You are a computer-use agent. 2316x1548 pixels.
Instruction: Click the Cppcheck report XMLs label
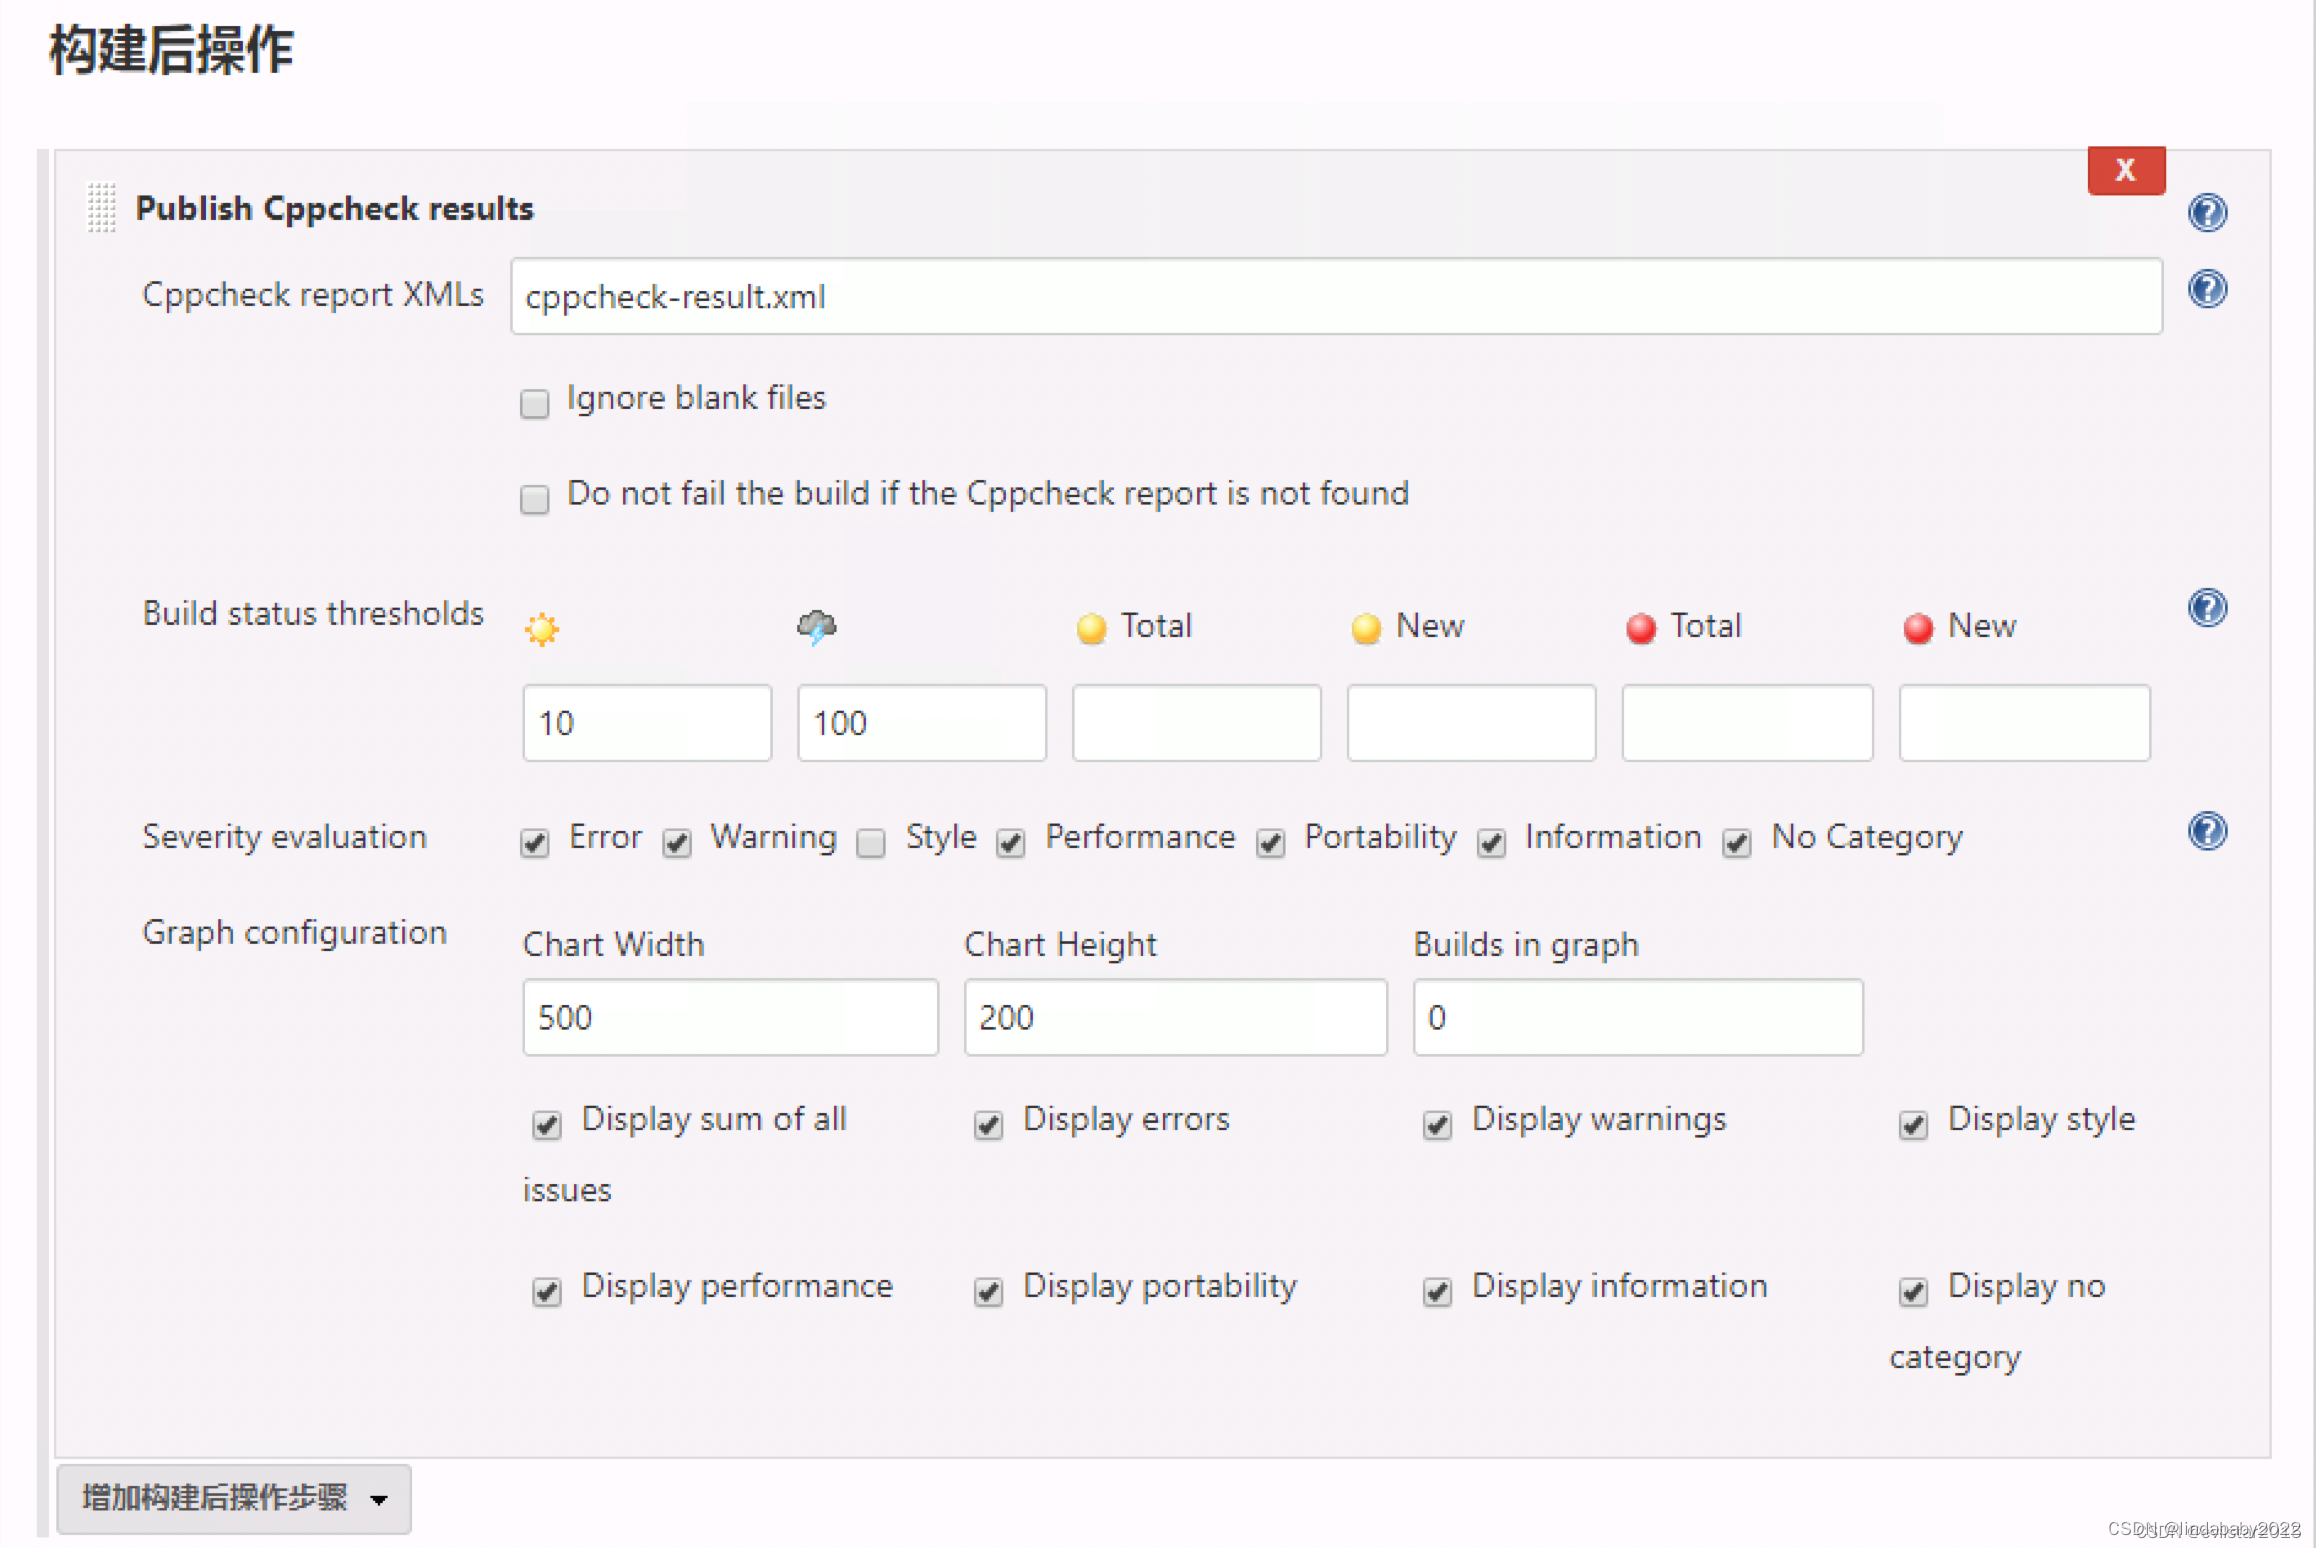(x=313, y=295)
